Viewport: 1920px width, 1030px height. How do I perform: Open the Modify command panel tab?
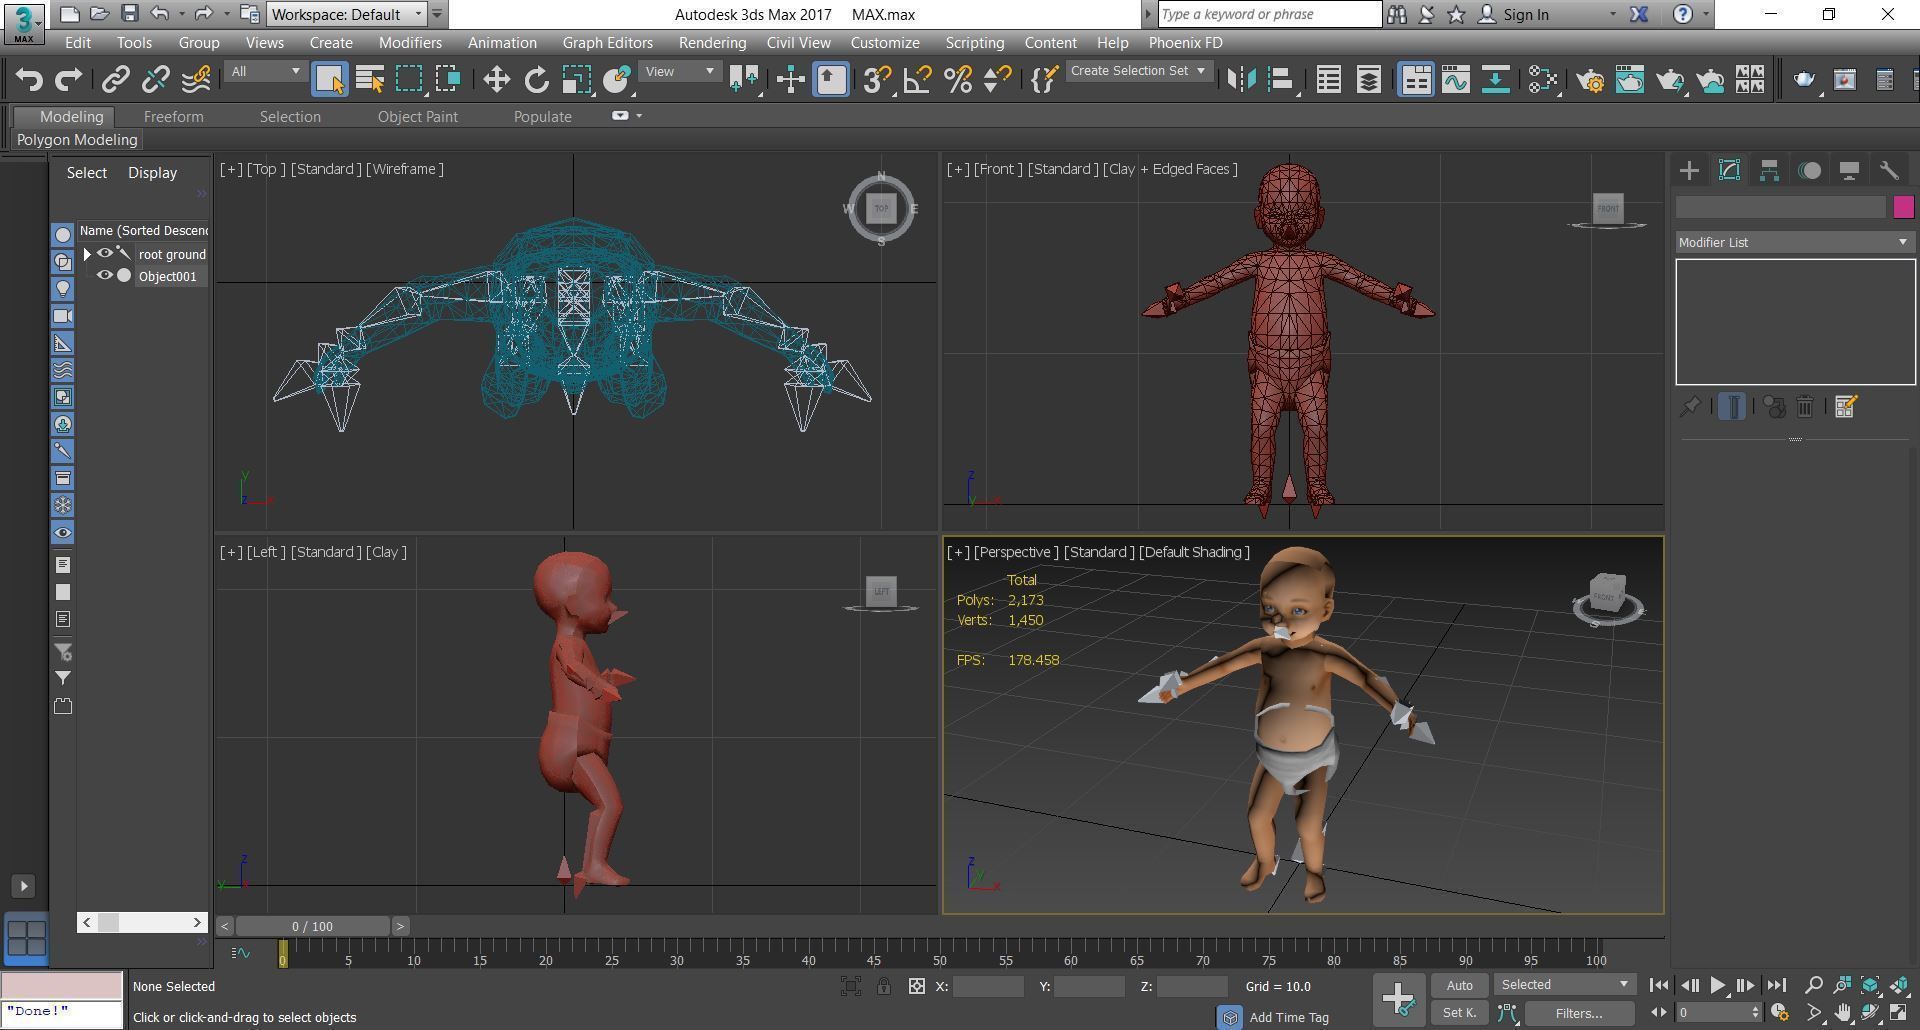pos(1729,170)
